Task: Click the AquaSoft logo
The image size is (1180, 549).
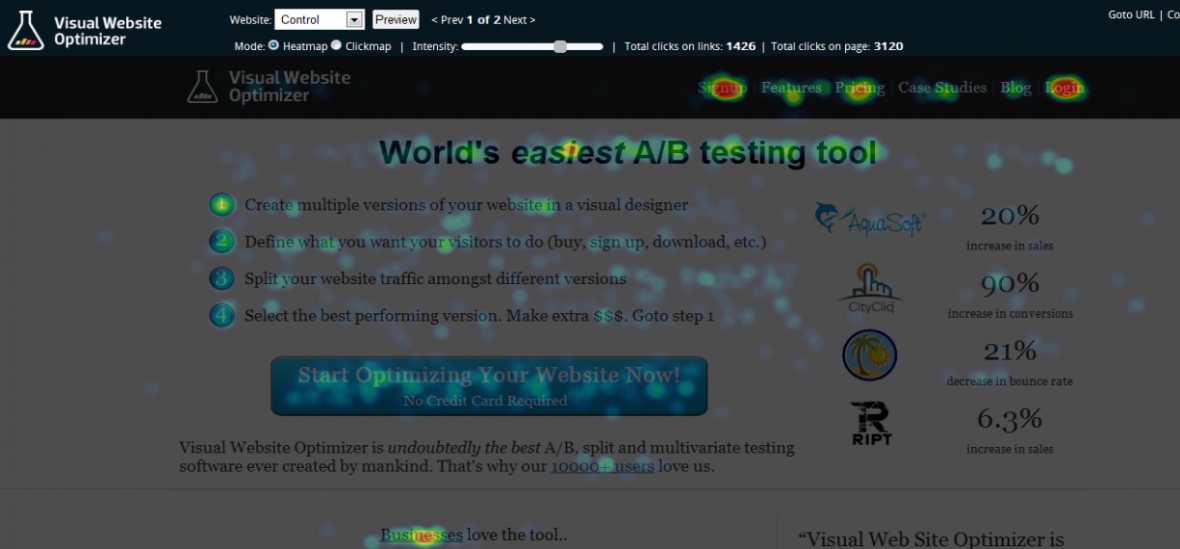Action: [870, 219]
